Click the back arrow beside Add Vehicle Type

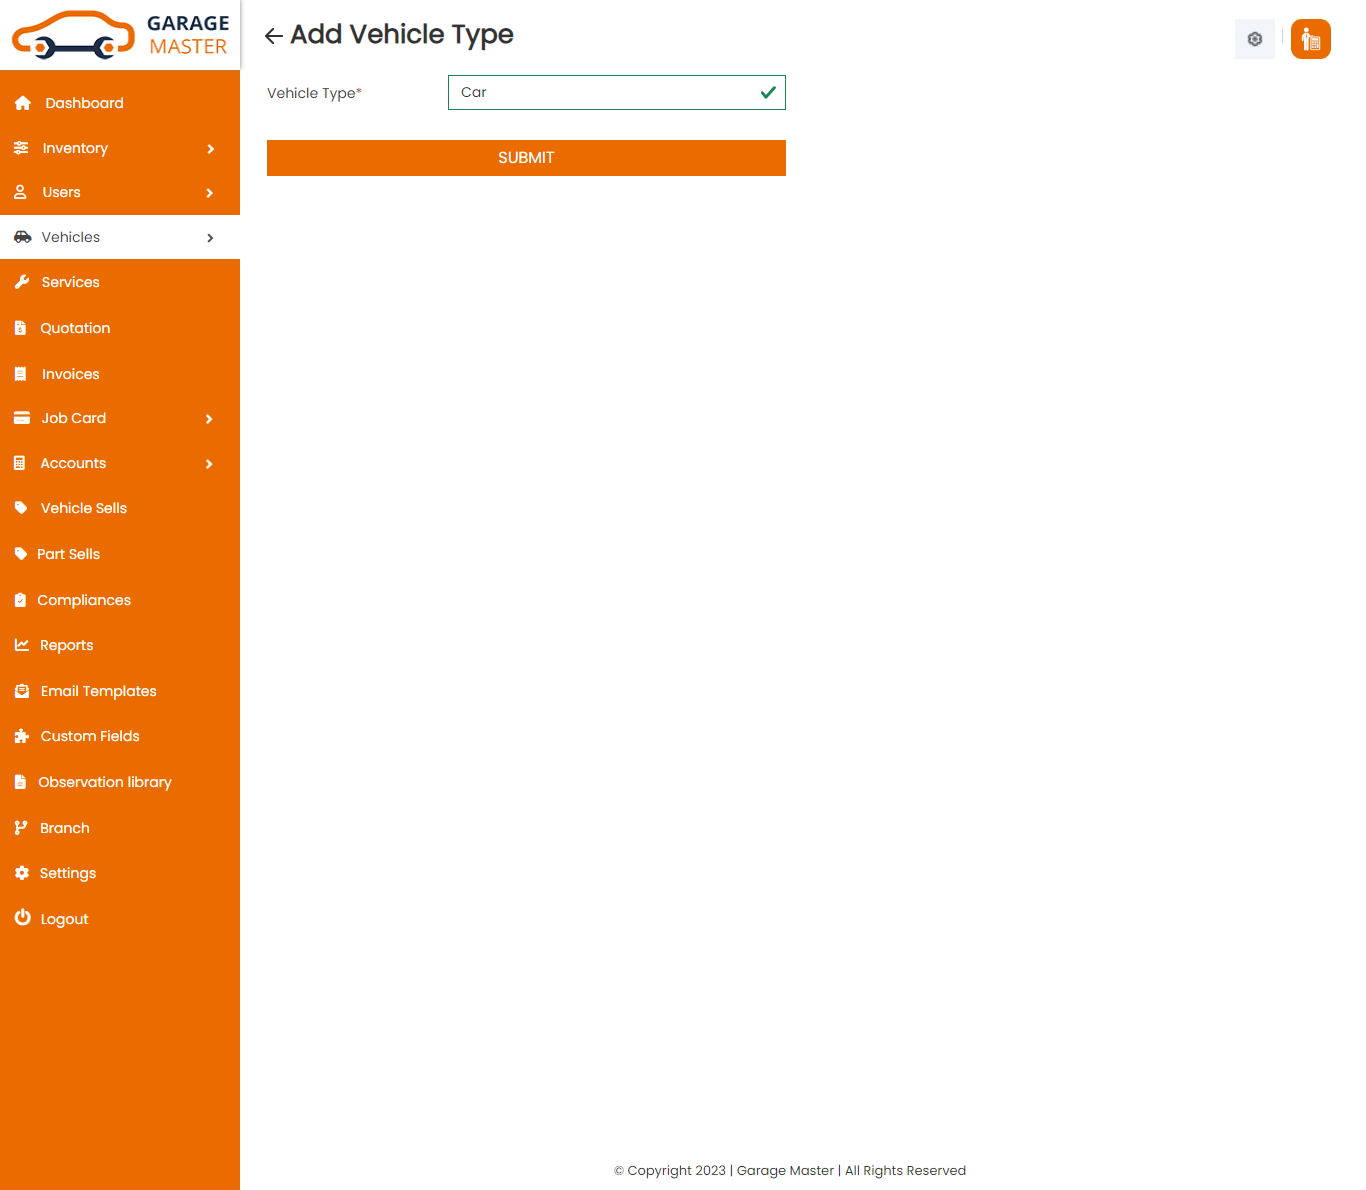click(273, 37)
